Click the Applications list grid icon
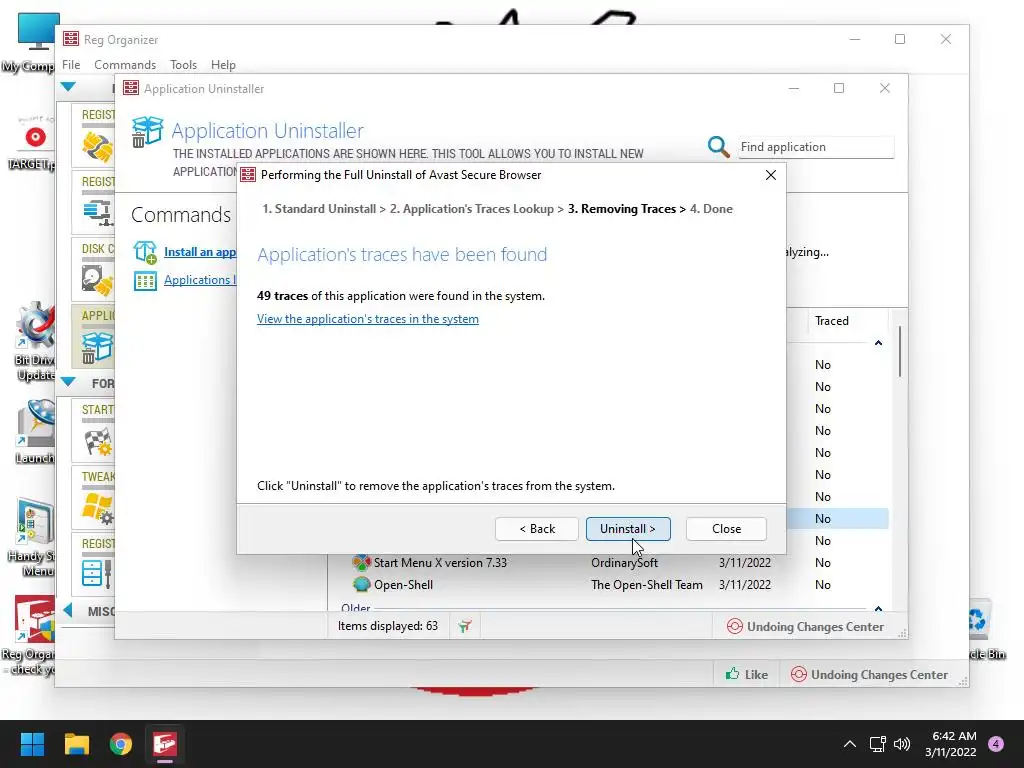This screenshot has height=768, width=1024. tap(145, 281)
